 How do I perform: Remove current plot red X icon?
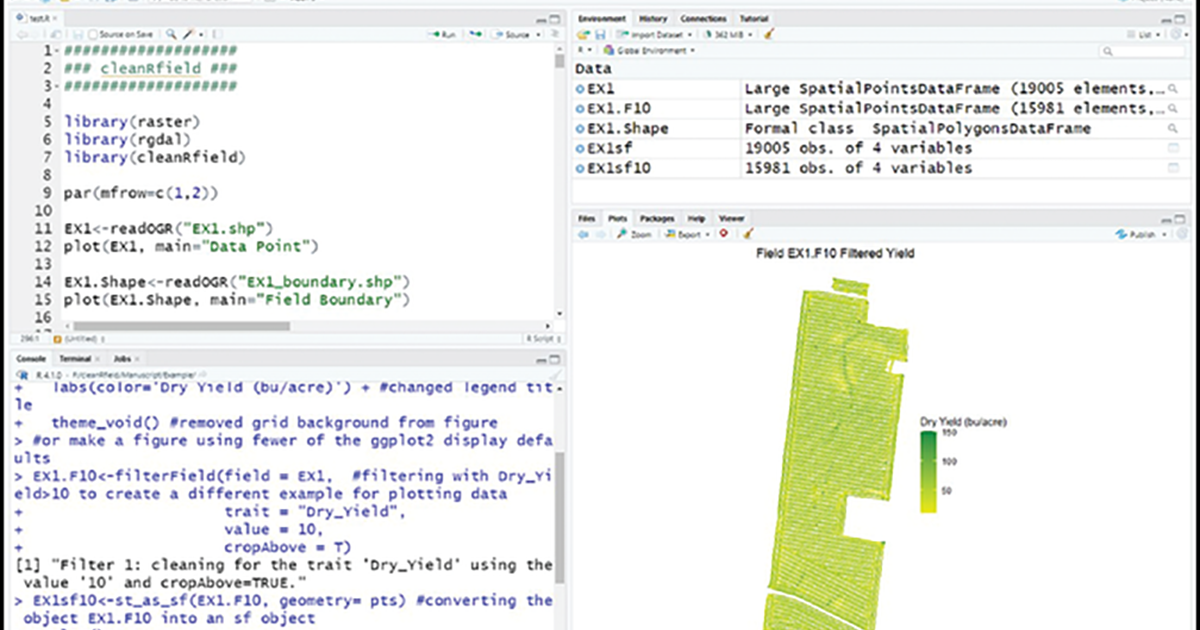pyautogui.click(x=724, y=233)
